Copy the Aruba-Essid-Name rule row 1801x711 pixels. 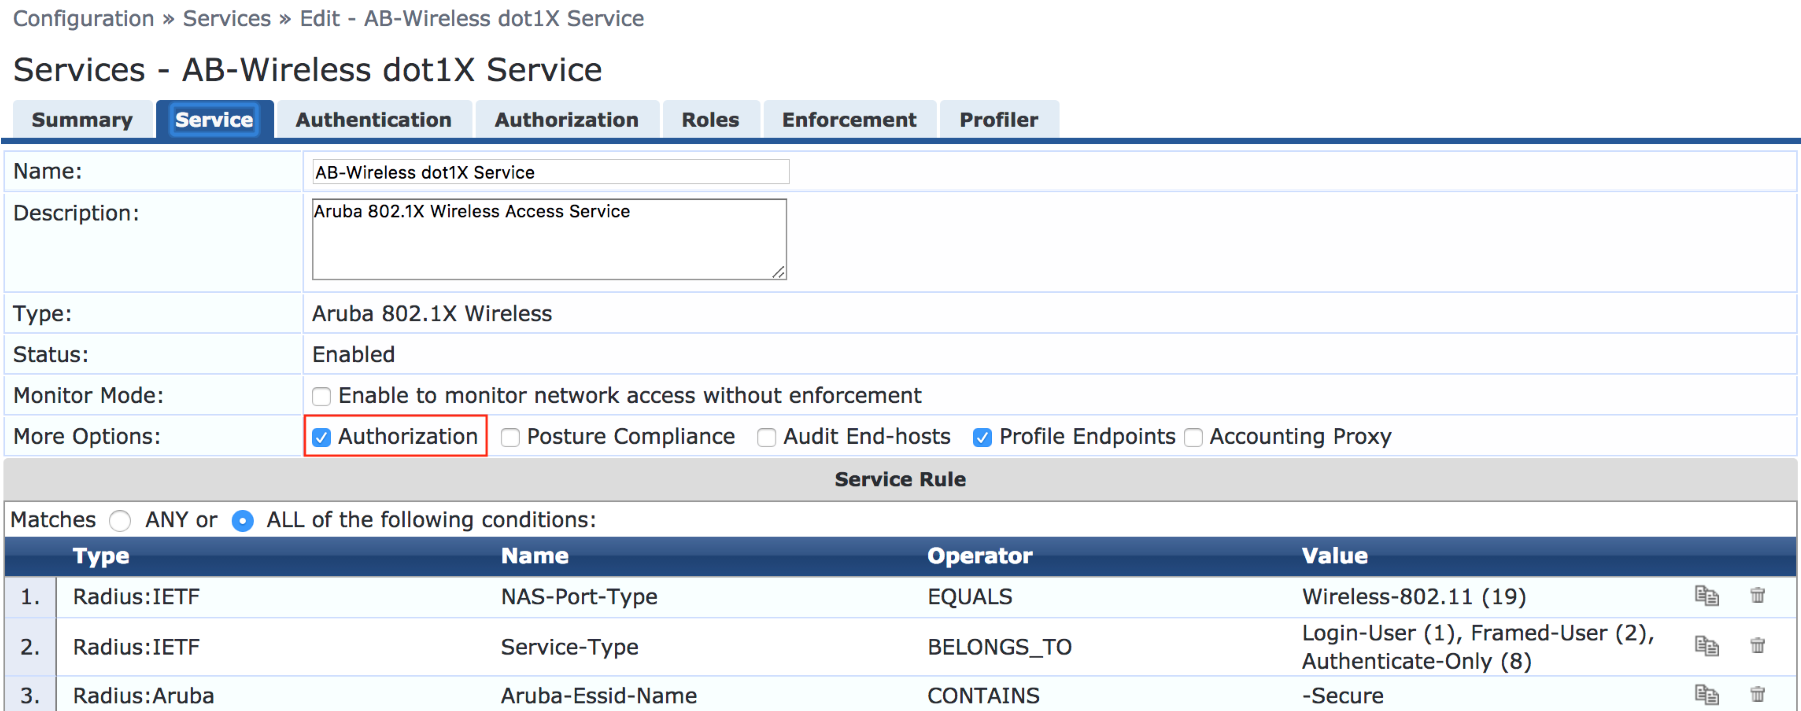tap(1706, 694)
